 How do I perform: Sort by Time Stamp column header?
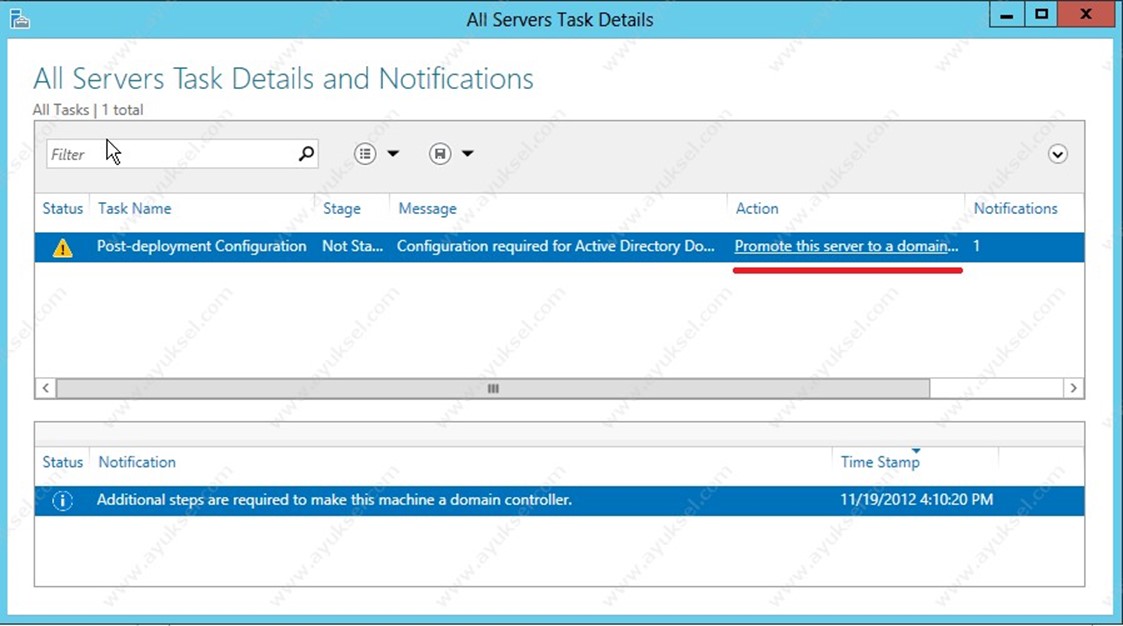(x=880, y=462)
